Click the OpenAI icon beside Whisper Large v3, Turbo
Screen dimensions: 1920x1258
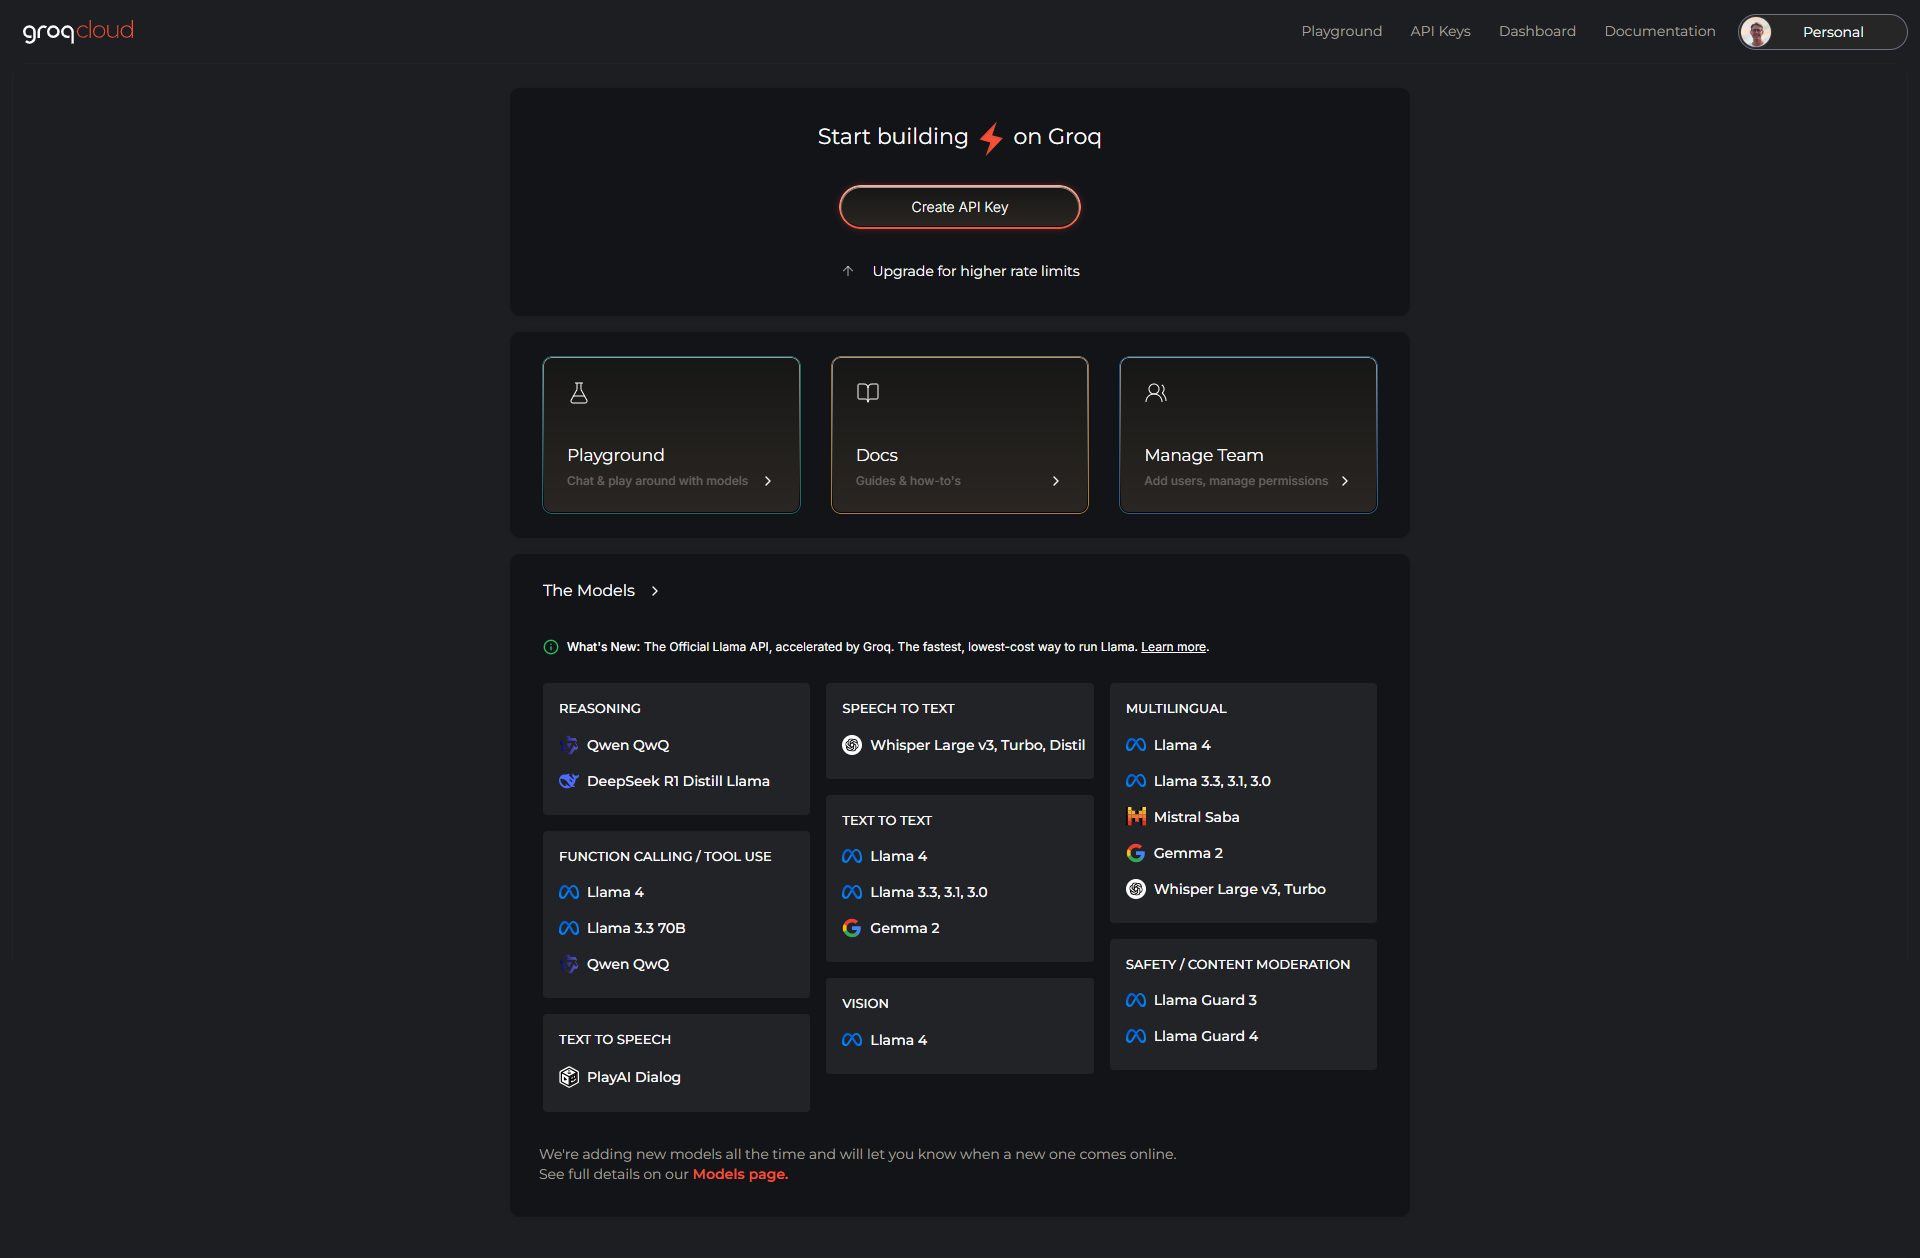1136,889
